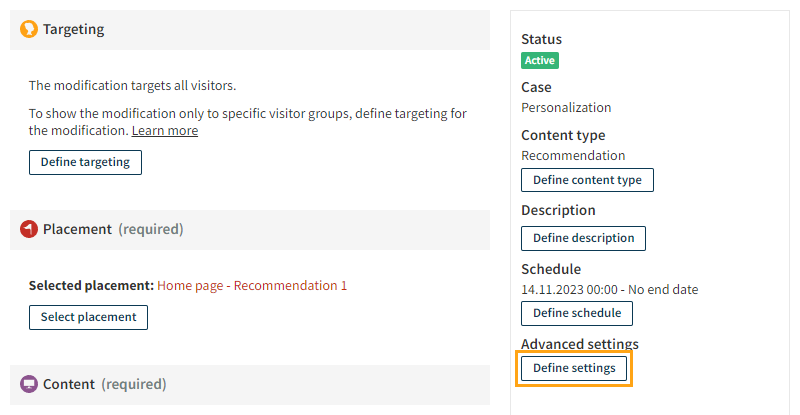Click the Define schedule button
Image resolution: width=800 pixels, height=415 pixels.
pos(576,313)
